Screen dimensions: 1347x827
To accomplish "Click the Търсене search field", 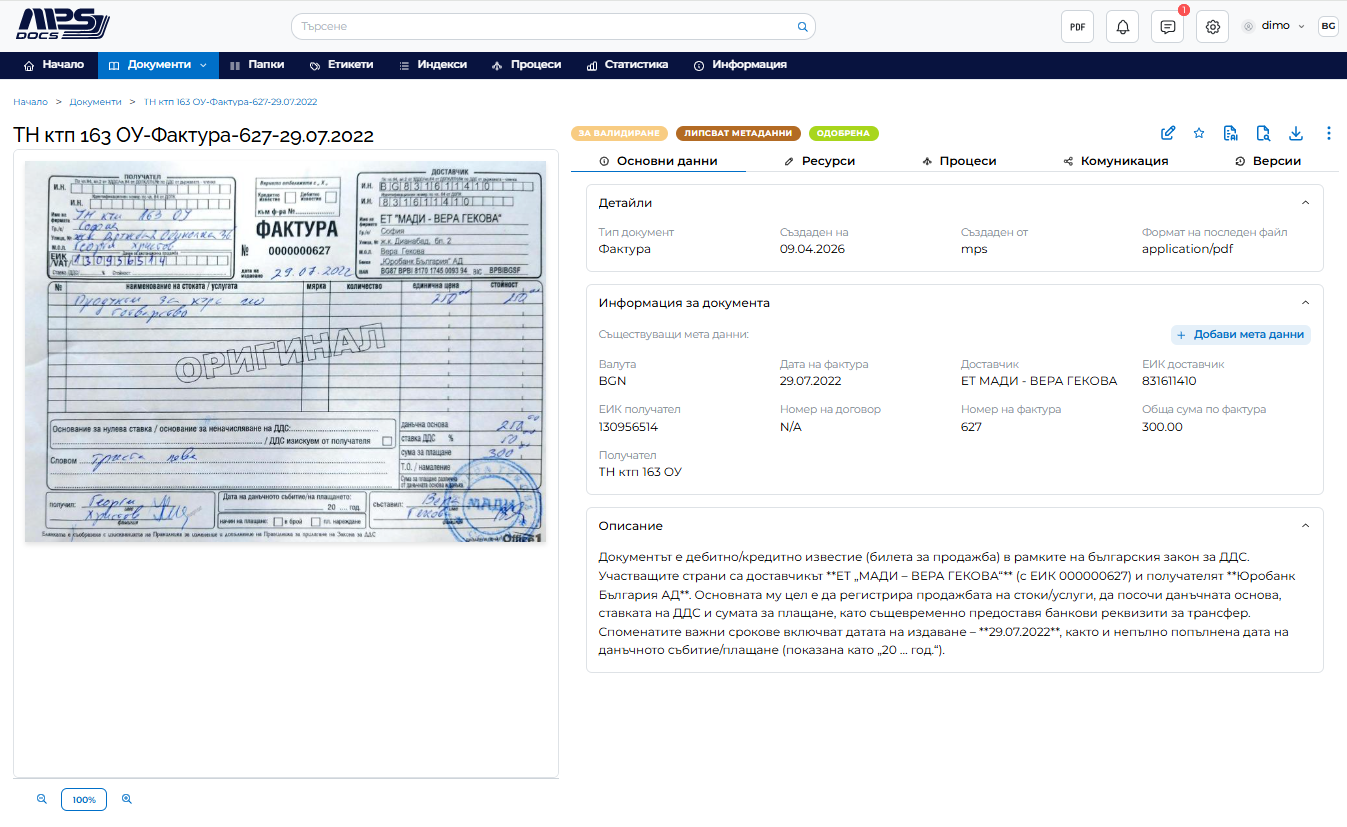I will (553, 27).
